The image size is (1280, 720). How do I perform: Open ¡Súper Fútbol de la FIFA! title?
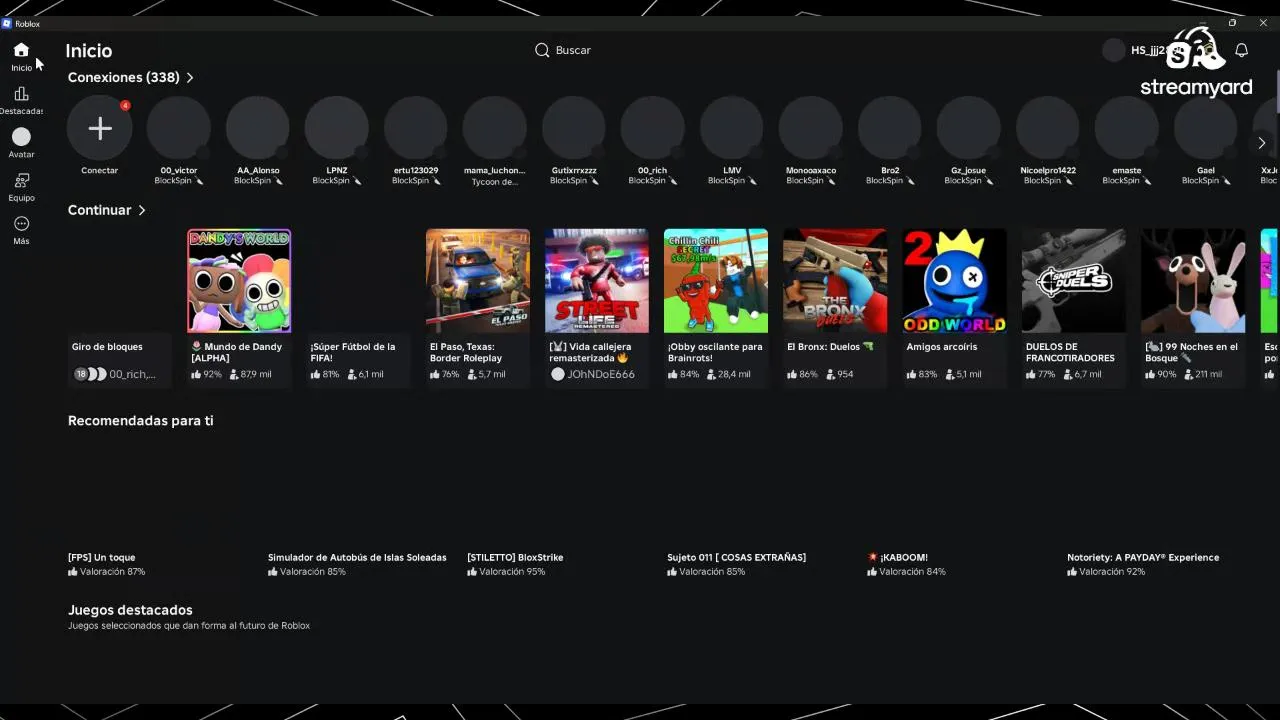353,352
